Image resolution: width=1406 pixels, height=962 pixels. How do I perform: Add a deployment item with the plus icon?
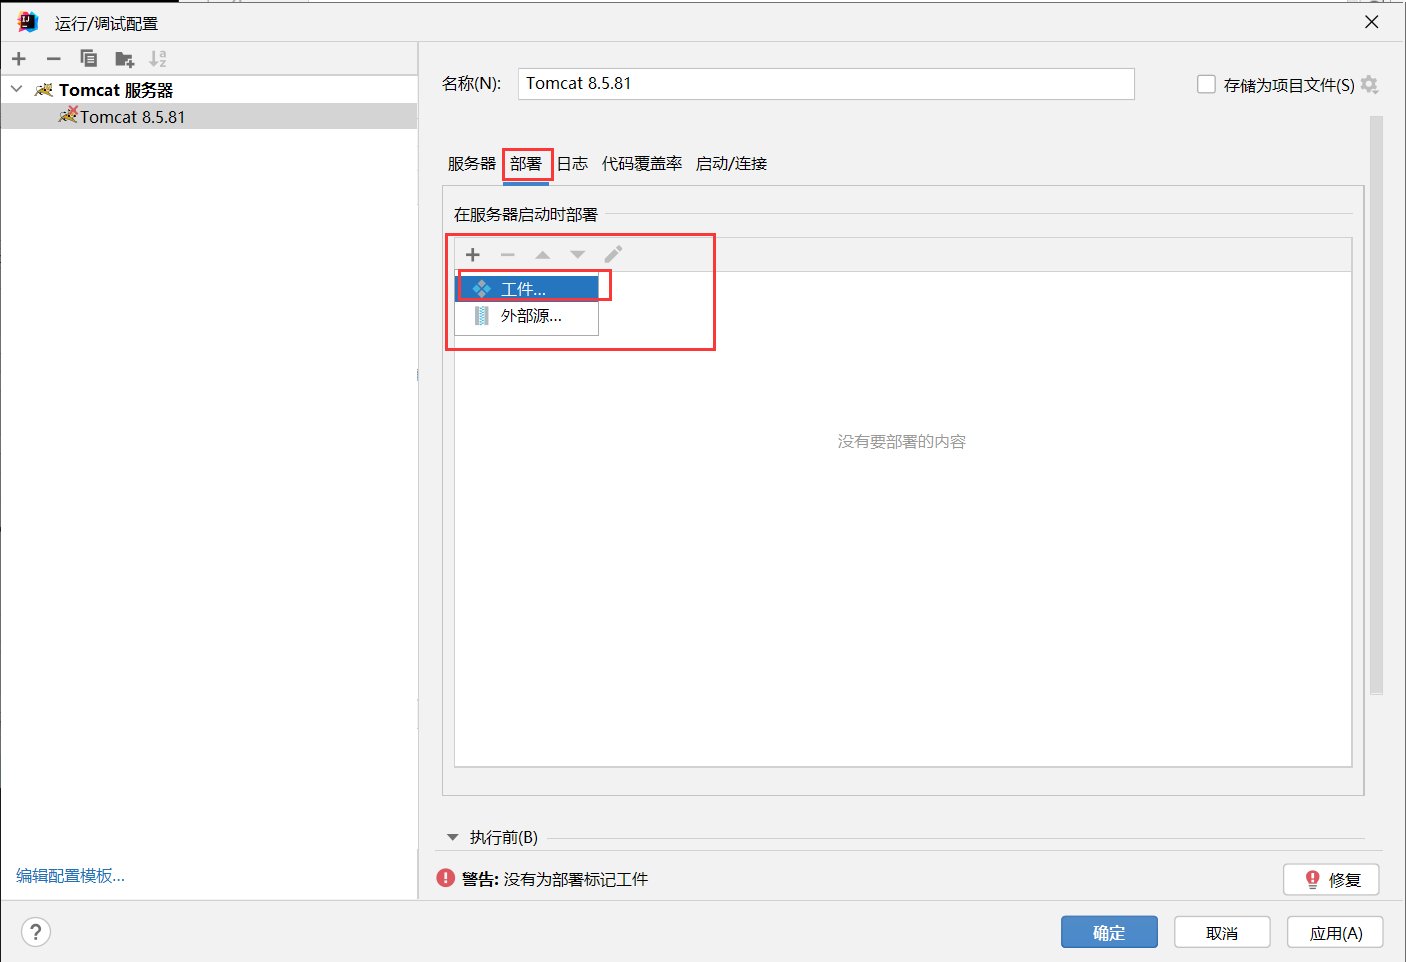coord(473,255)
